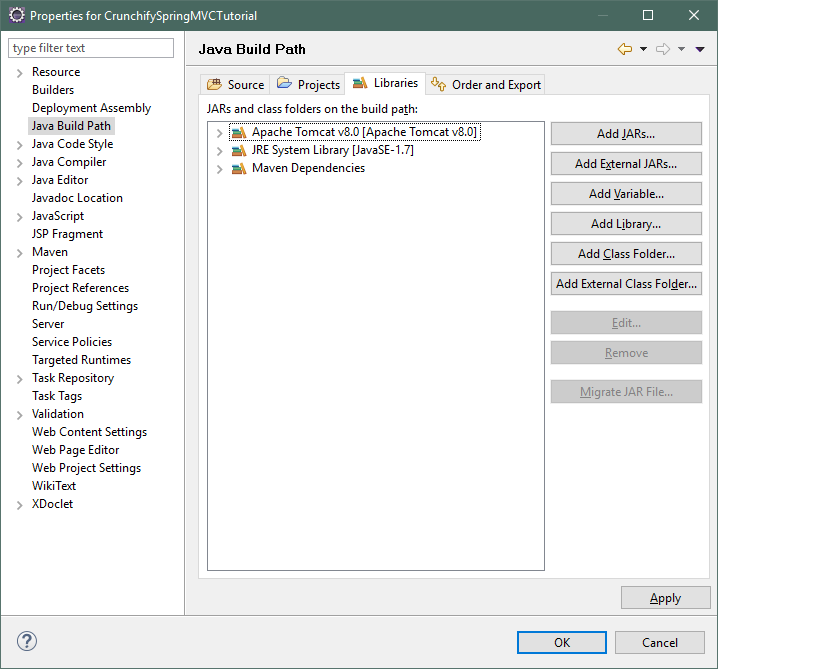Click the help question mark icon
Screen dimensions: 819x669
(x=27, y=641)
